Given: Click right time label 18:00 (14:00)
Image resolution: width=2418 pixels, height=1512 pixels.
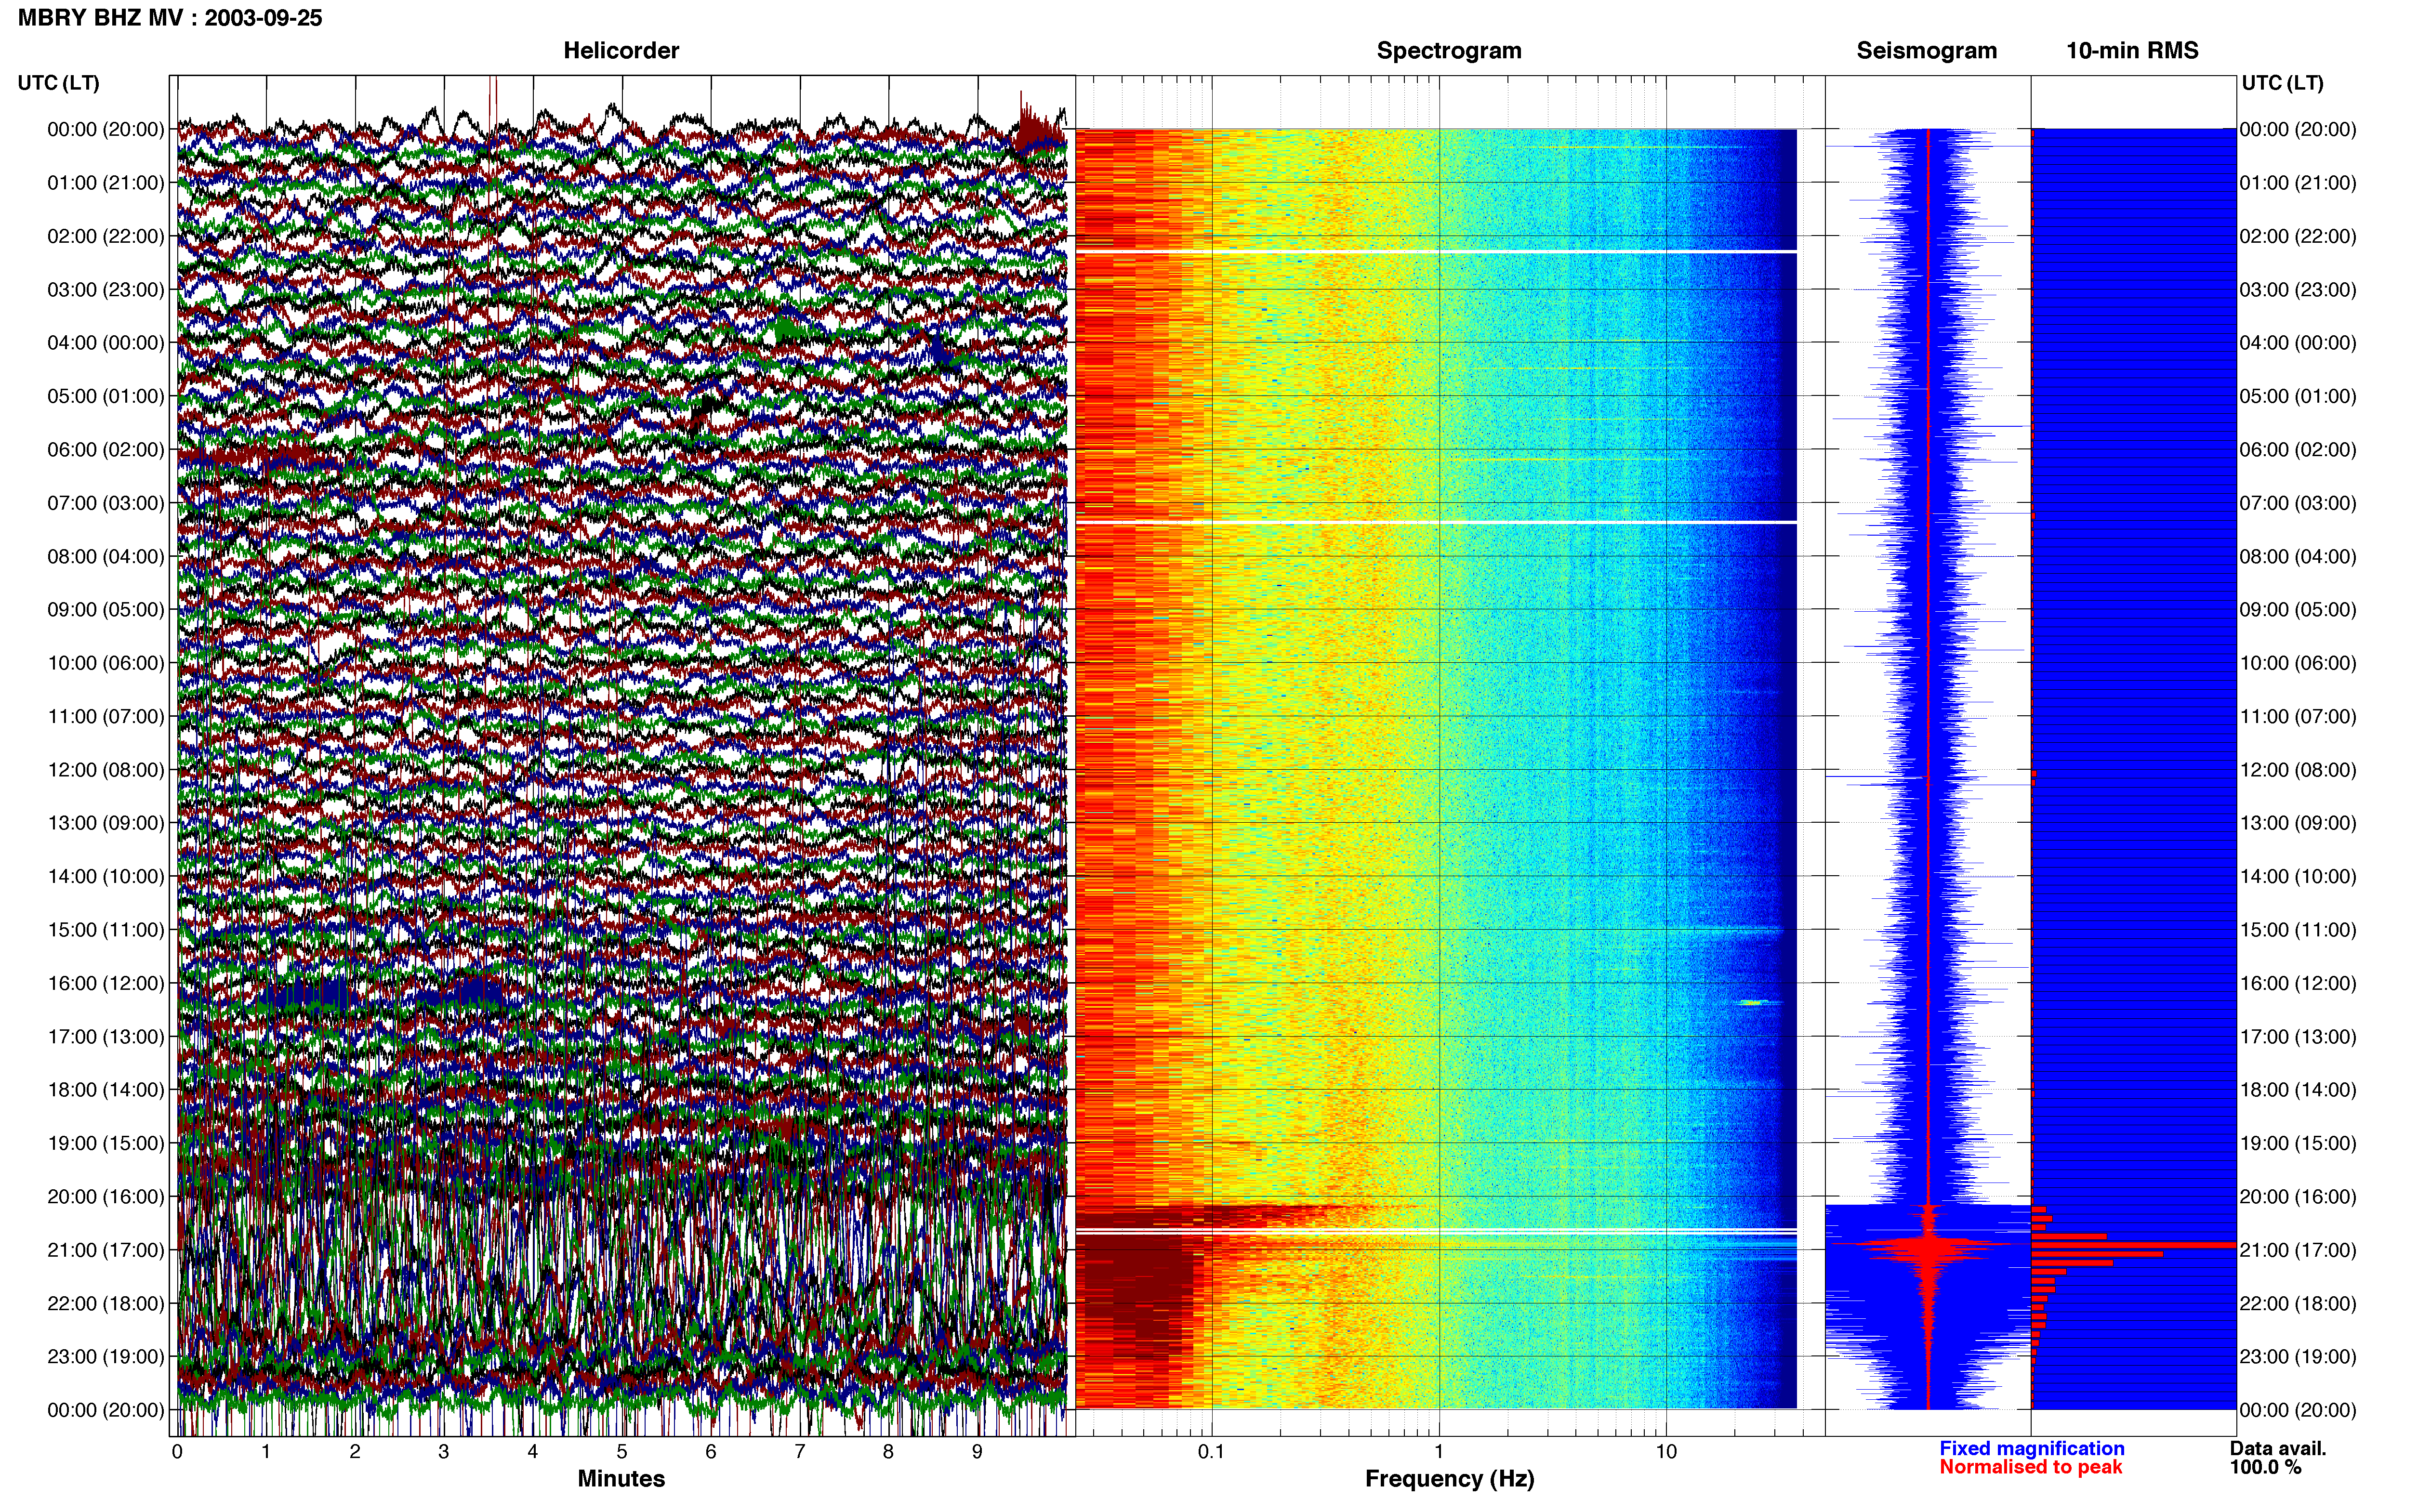Looking at the screenshot, I should tap(2298, 1090).
